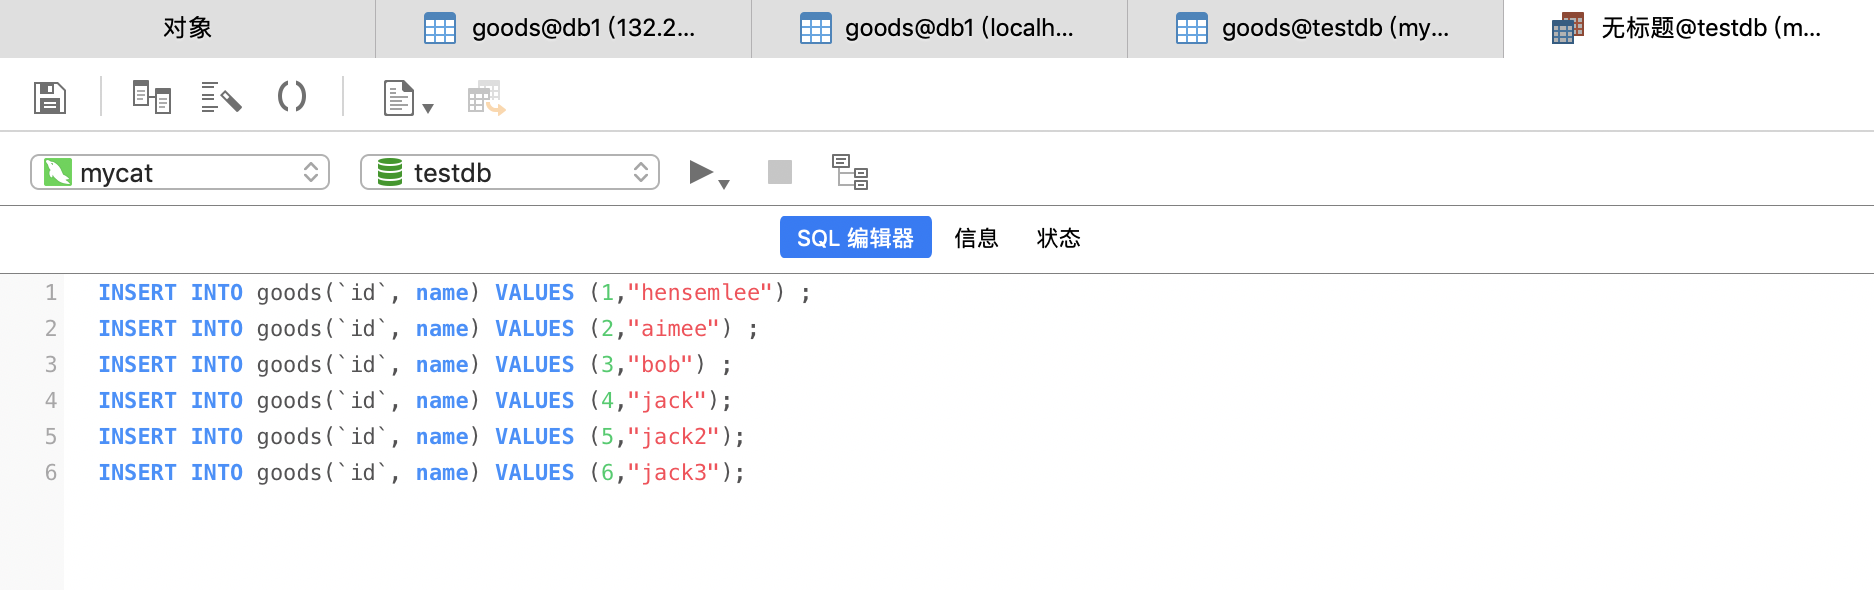Switch to the 对象 tab
This screenshot has height=590, width=1874.
(x=187, y=28)
